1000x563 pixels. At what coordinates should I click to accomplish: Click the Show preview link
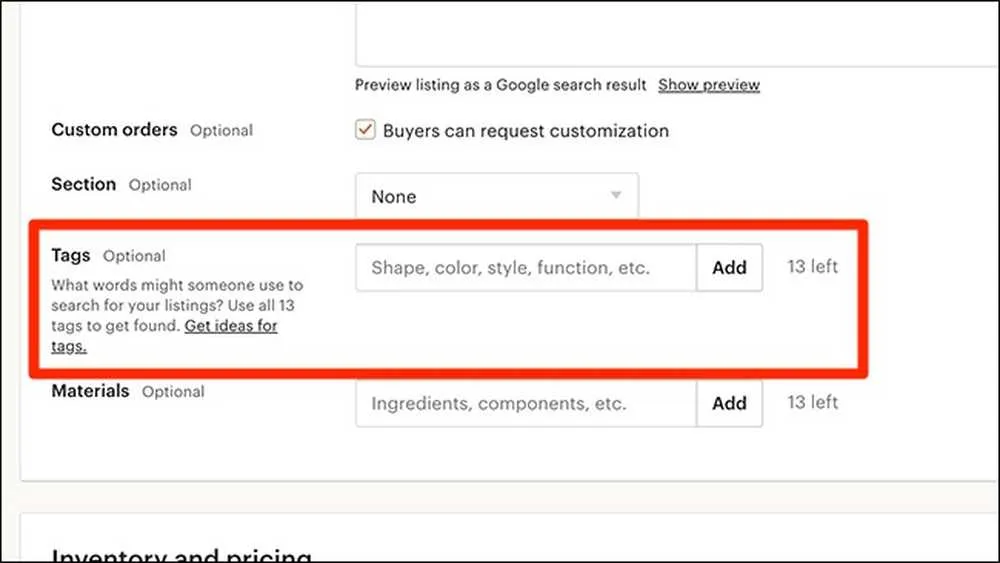pyautogui.click(x=709, y=85)
